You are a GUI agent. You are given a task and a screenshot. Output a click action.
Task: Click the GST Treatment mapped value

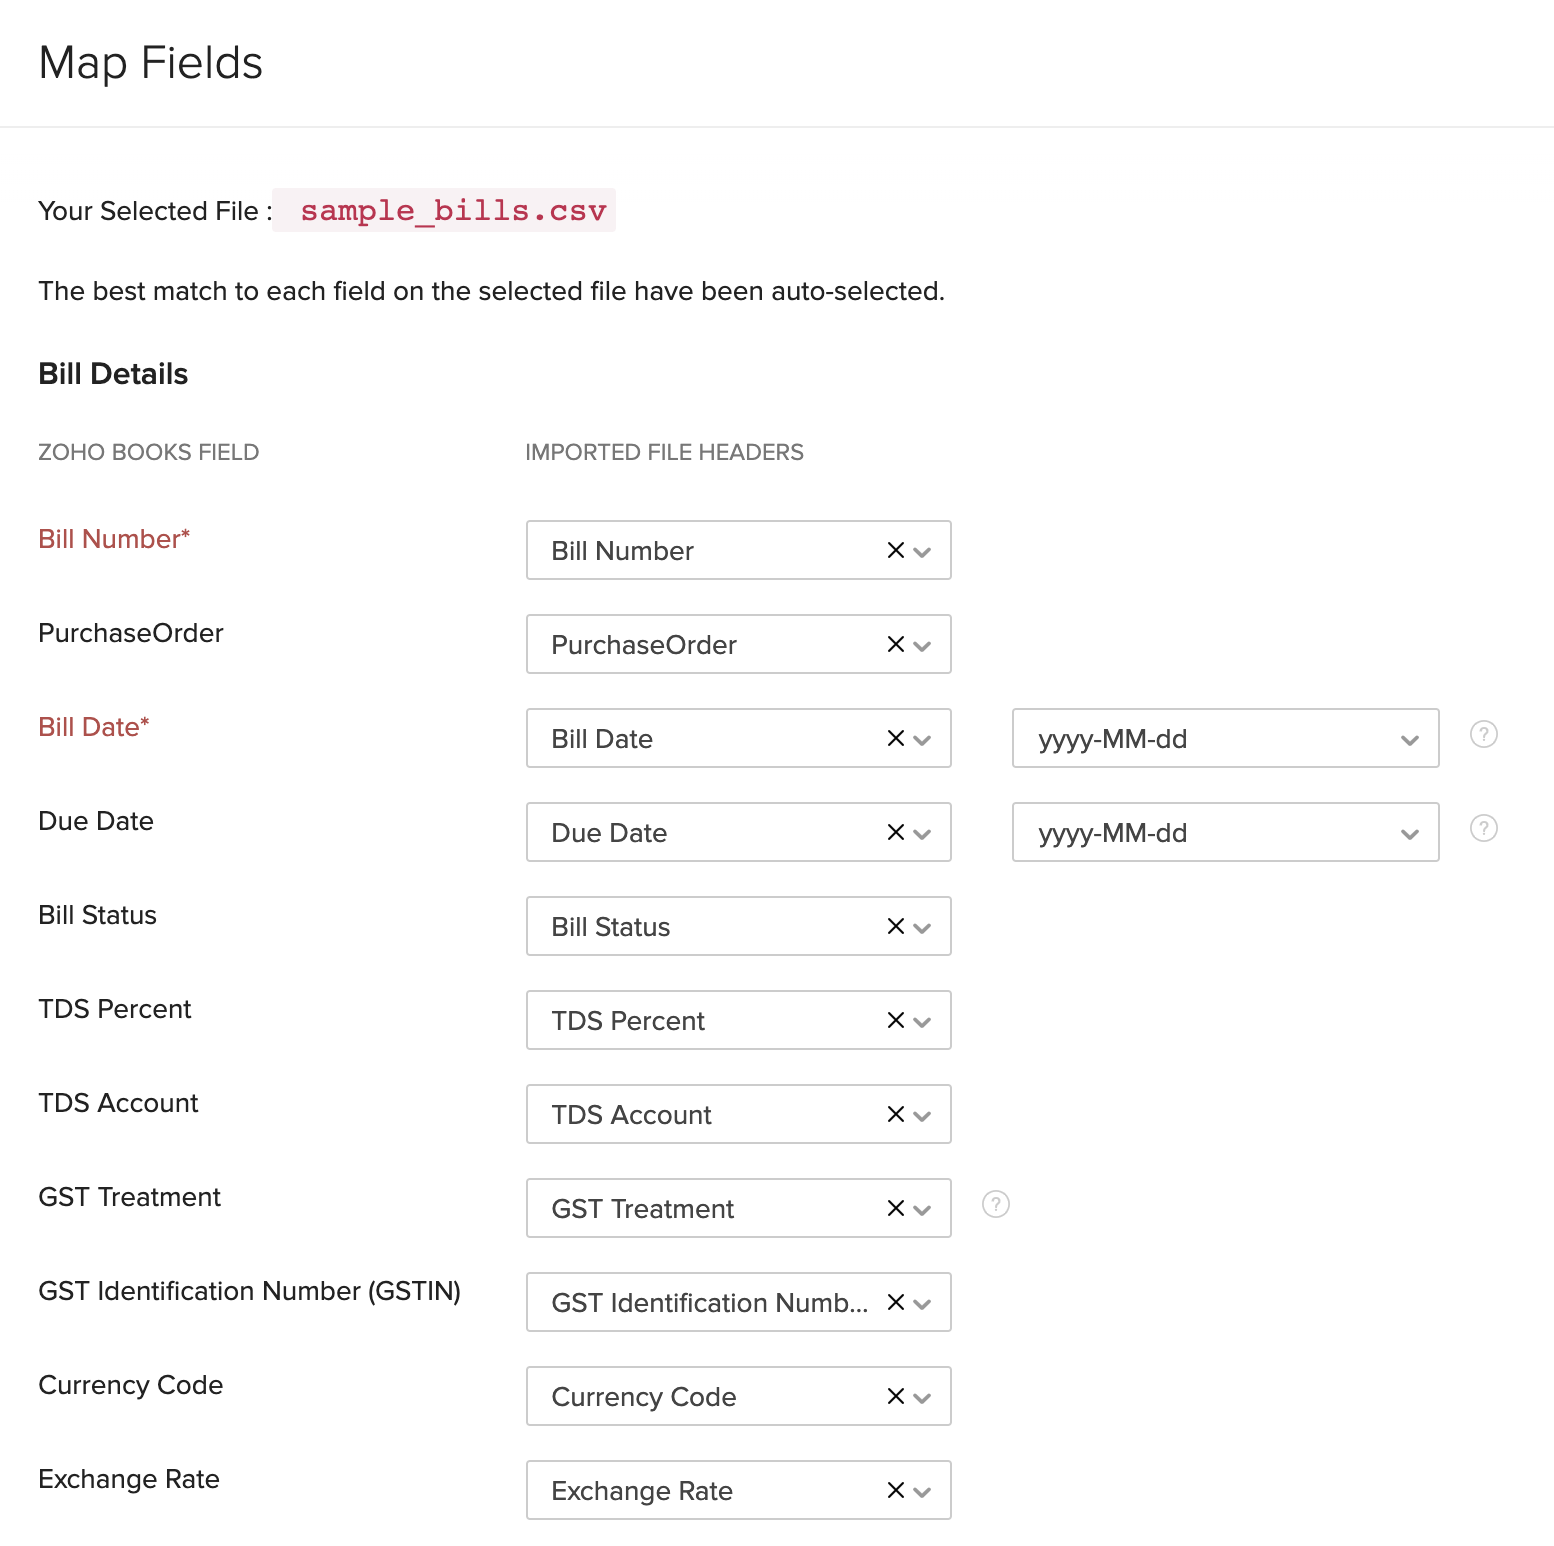pos(641,1208)
